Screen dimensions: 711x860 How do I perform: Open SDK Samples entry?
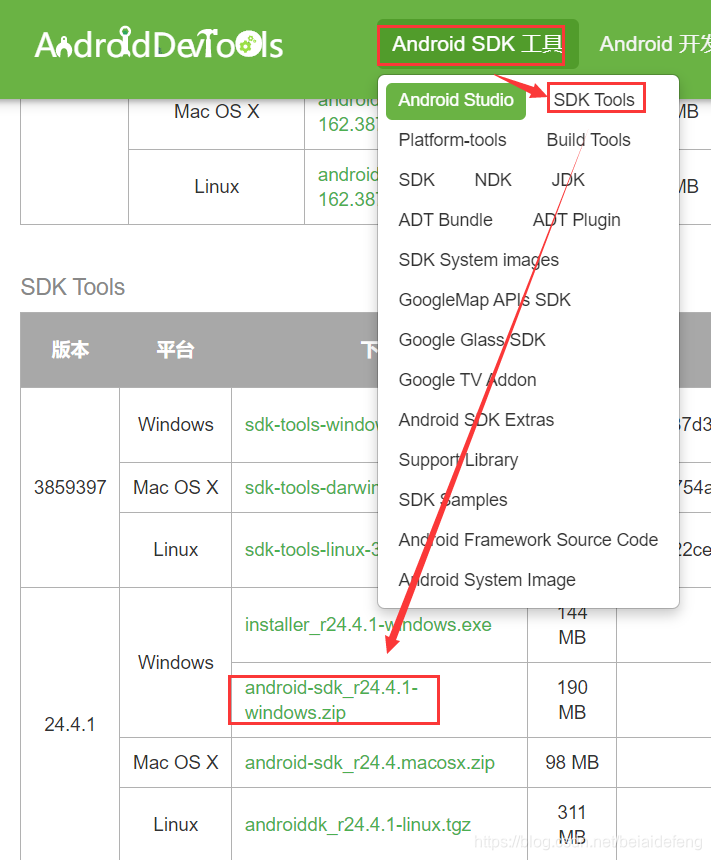pos(453,500)
